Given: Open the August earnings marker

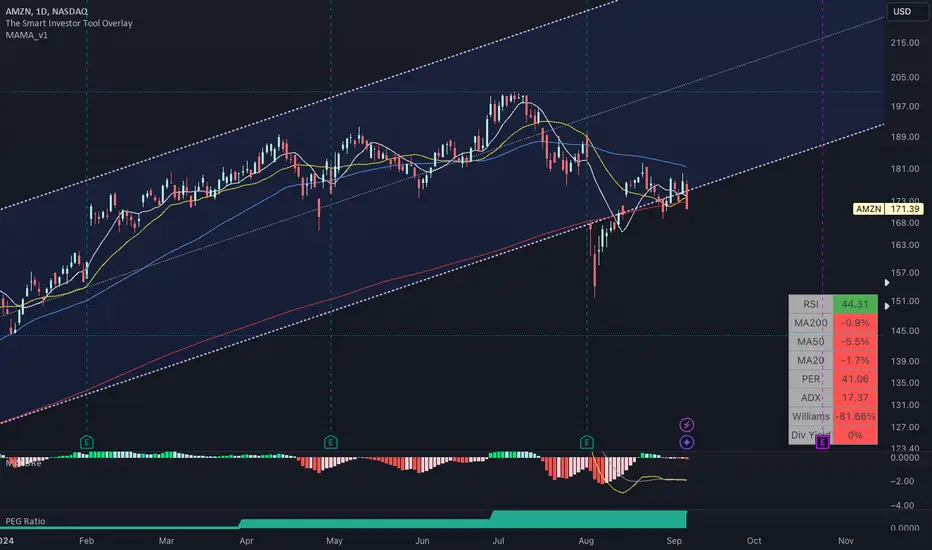Looking at the screenshot, I should (587, 442).
